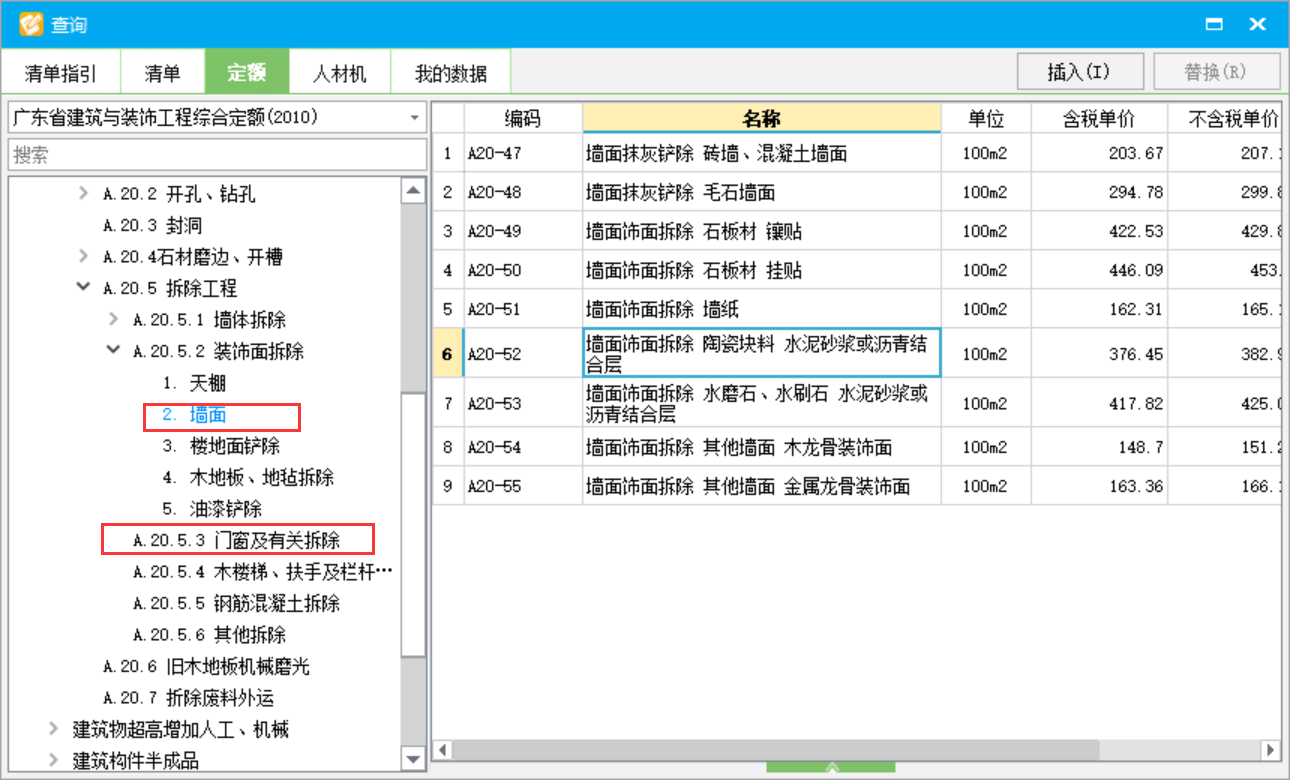Click the table horizontal scrollbar left arrow

pos(443,749)
